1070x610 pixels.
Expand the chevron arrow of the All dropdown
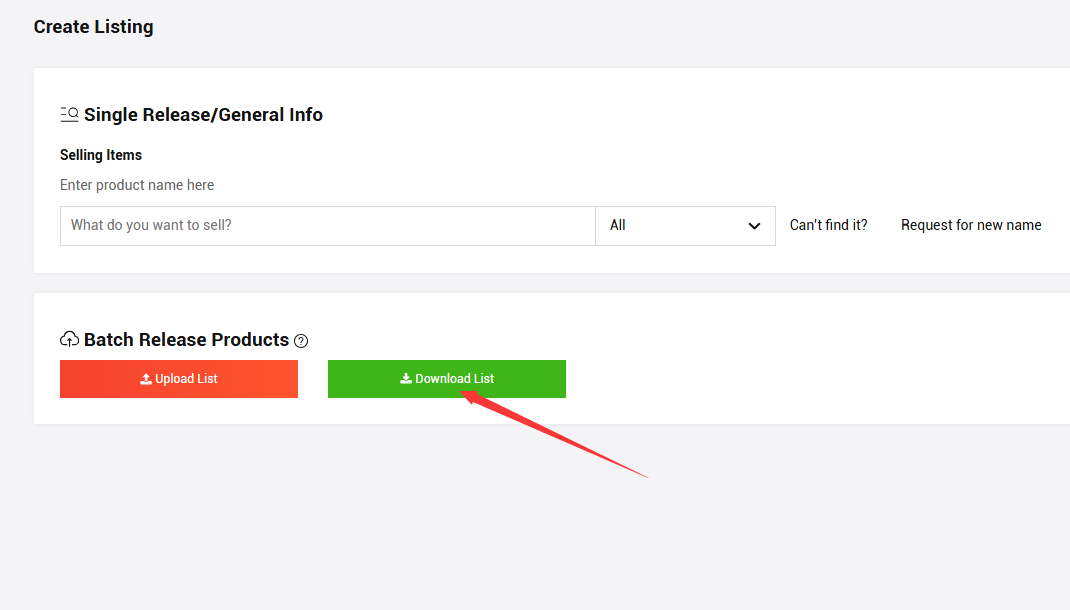coord(754,226)
